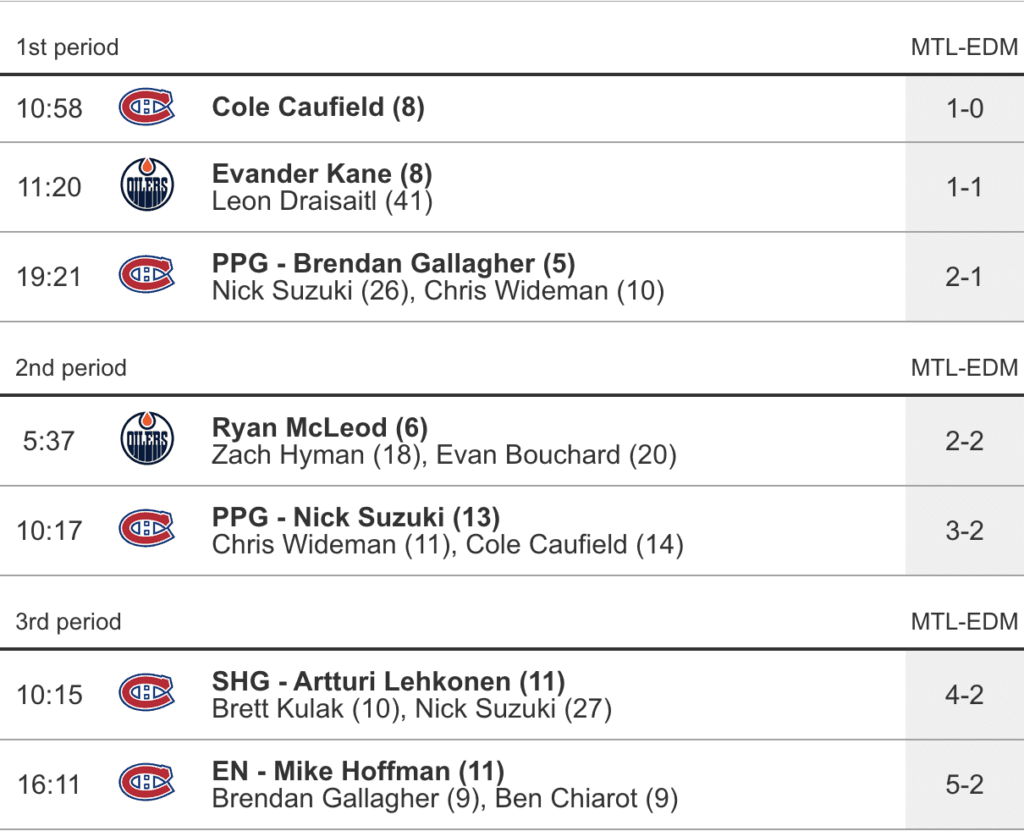Click the Canadiens logo beside Cole Caufield's 10:58 goal

click(146, 107)
